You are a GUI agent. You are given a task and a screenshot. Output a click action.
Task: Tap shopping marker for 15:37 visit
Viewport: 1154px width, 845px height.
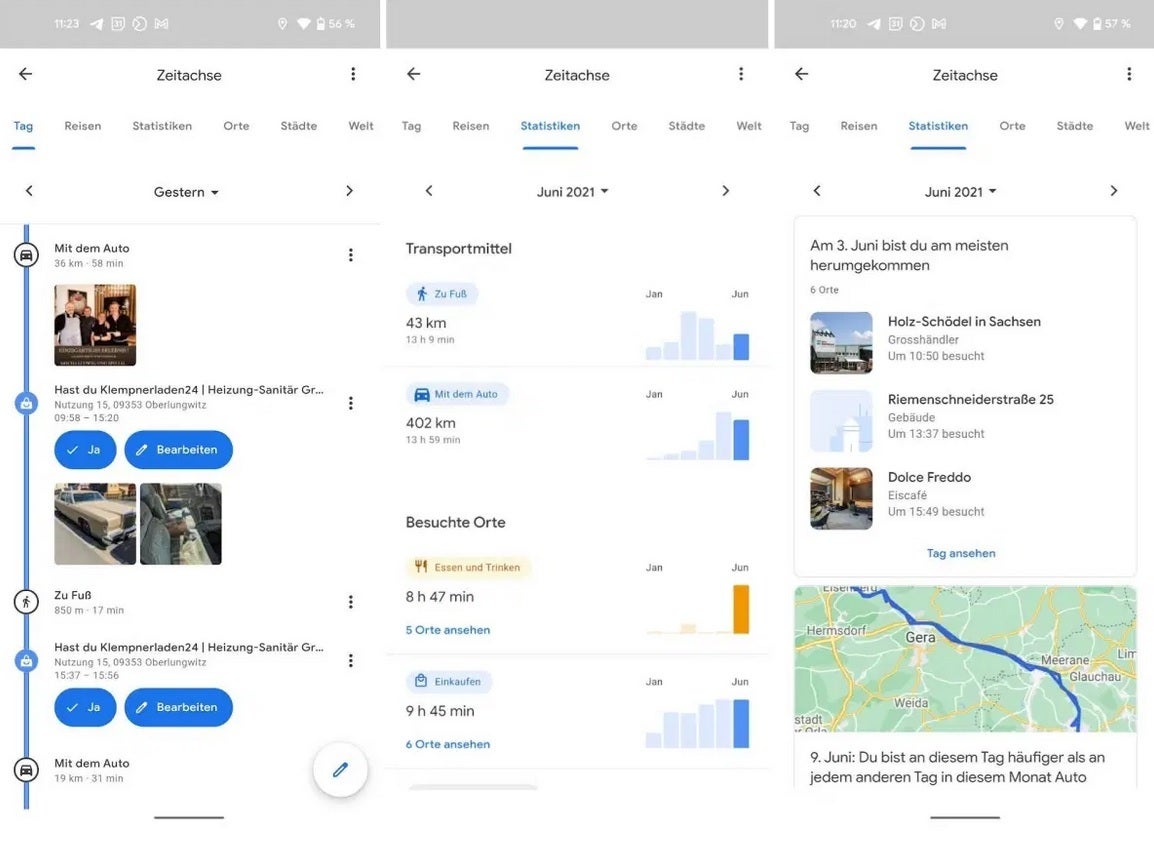[26, 660]
